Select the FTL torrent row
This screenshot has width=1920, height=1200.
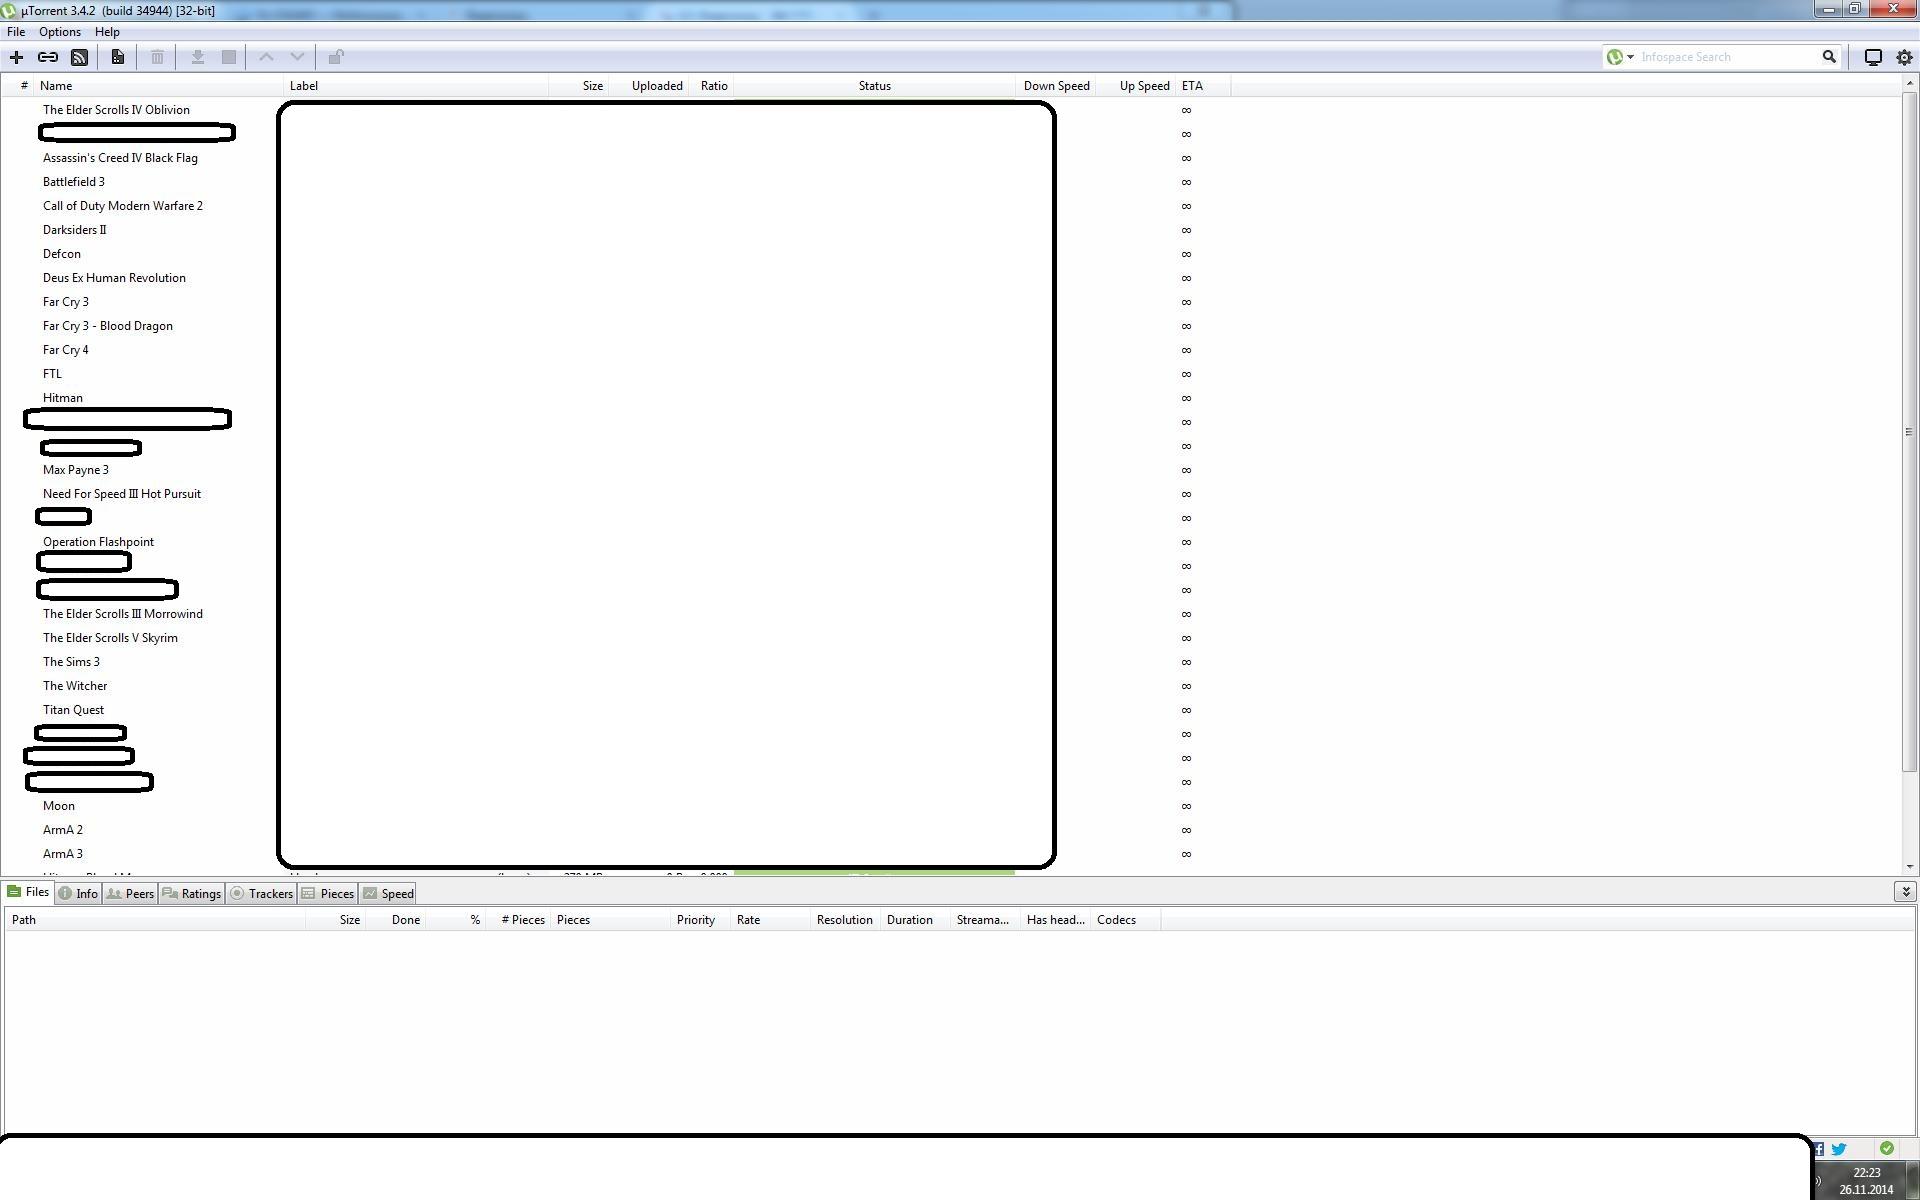pos(52,374)
